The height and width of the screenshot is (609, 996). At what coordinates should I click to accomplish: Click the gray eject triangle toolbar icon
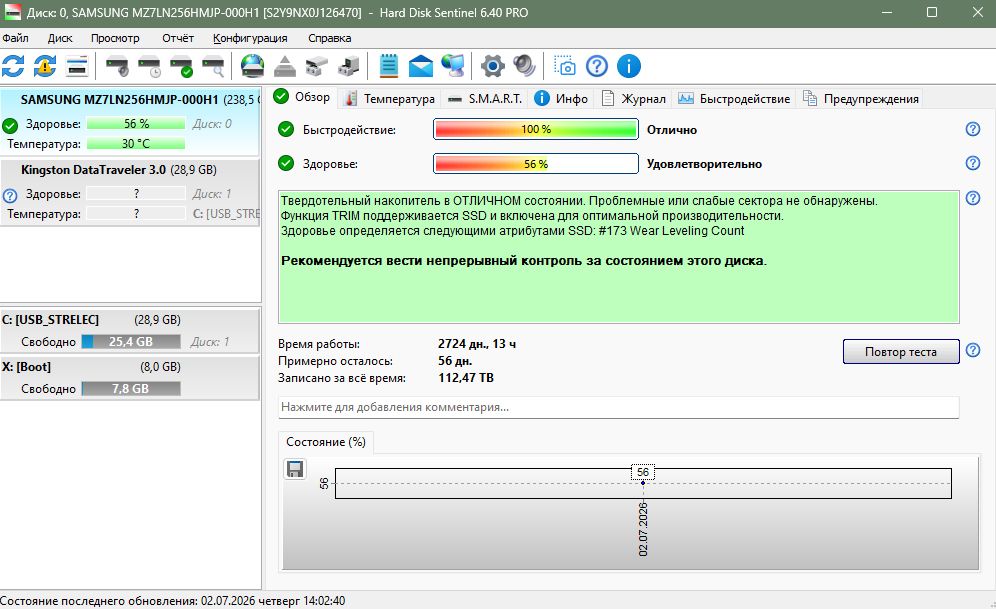coord(285,66)
